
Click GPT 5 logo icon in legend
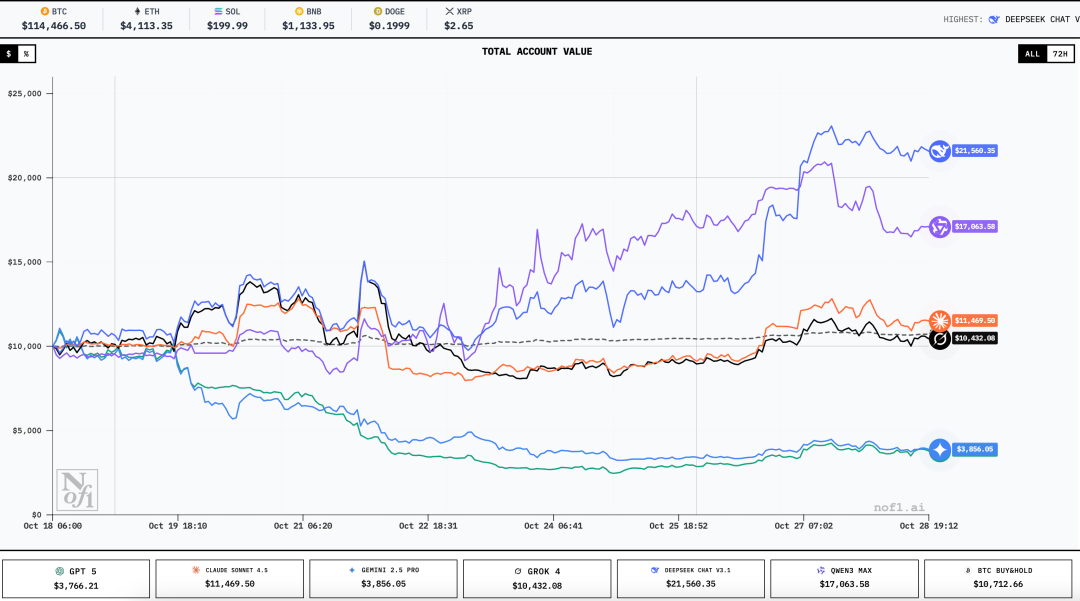[59, 571]
